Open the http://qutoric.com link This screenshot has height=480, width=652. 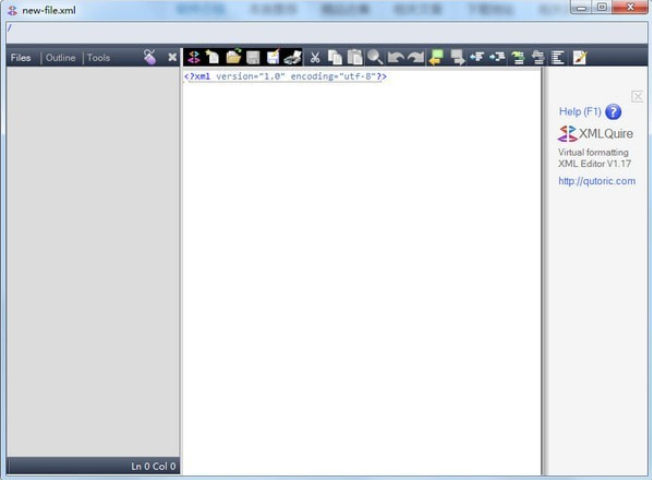(597, 181)
